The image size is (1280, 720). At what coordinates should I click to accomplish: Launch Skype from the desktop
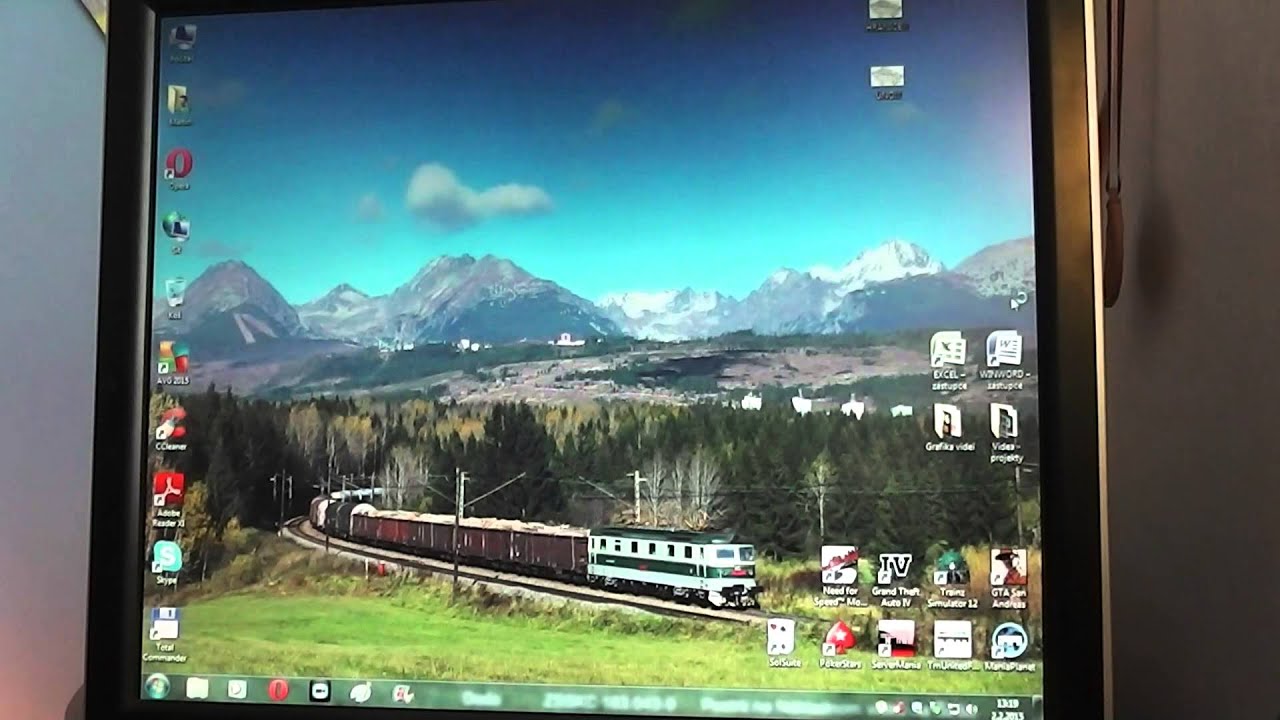(x=166, y=563)
